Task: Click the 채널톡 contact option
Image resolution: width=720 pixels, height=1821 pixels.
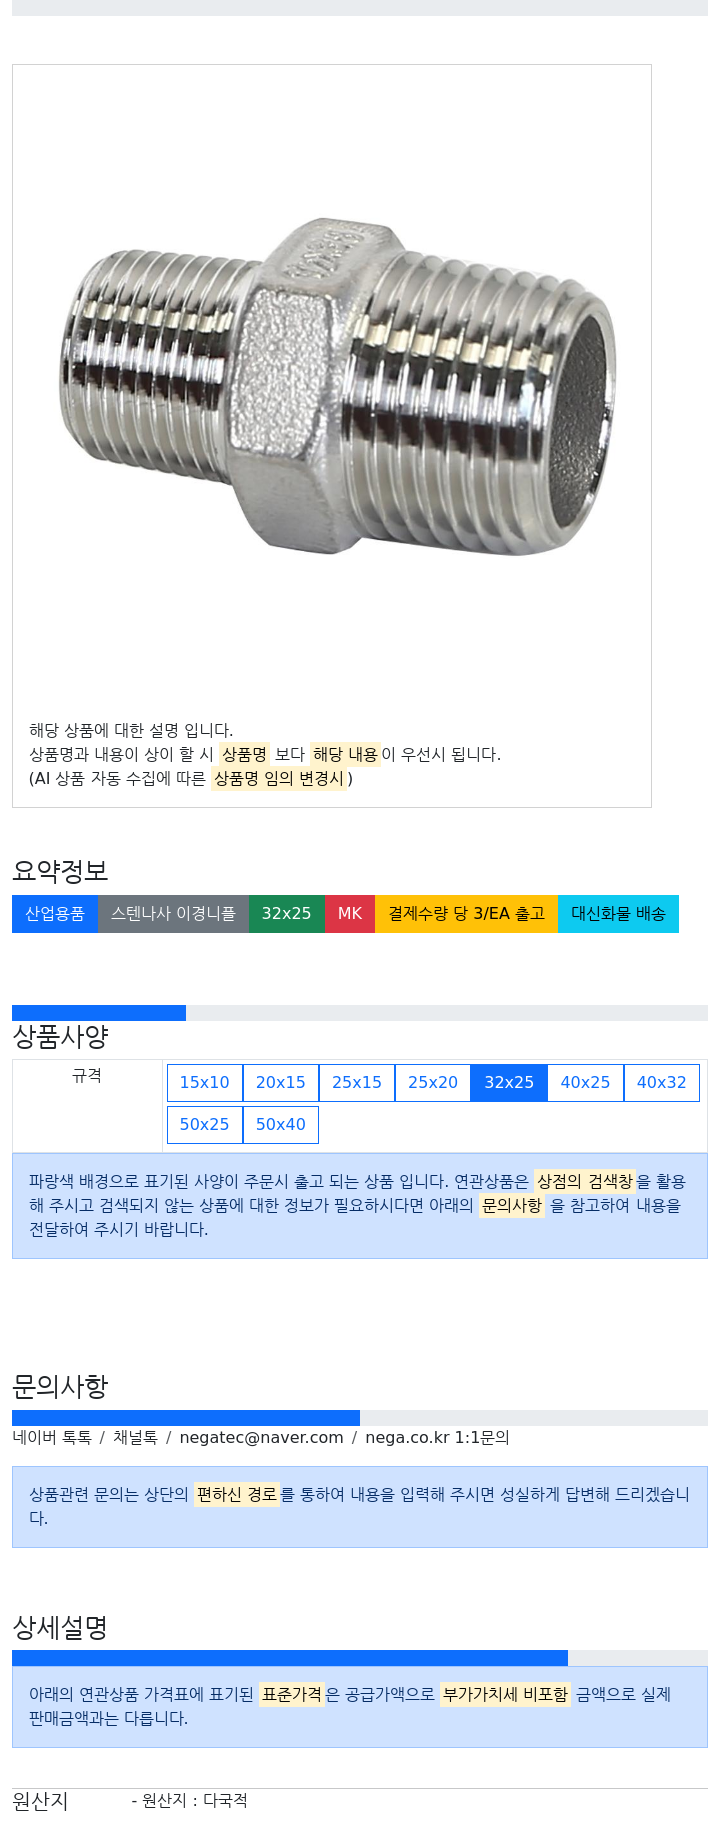Action: coord(135,1437)
